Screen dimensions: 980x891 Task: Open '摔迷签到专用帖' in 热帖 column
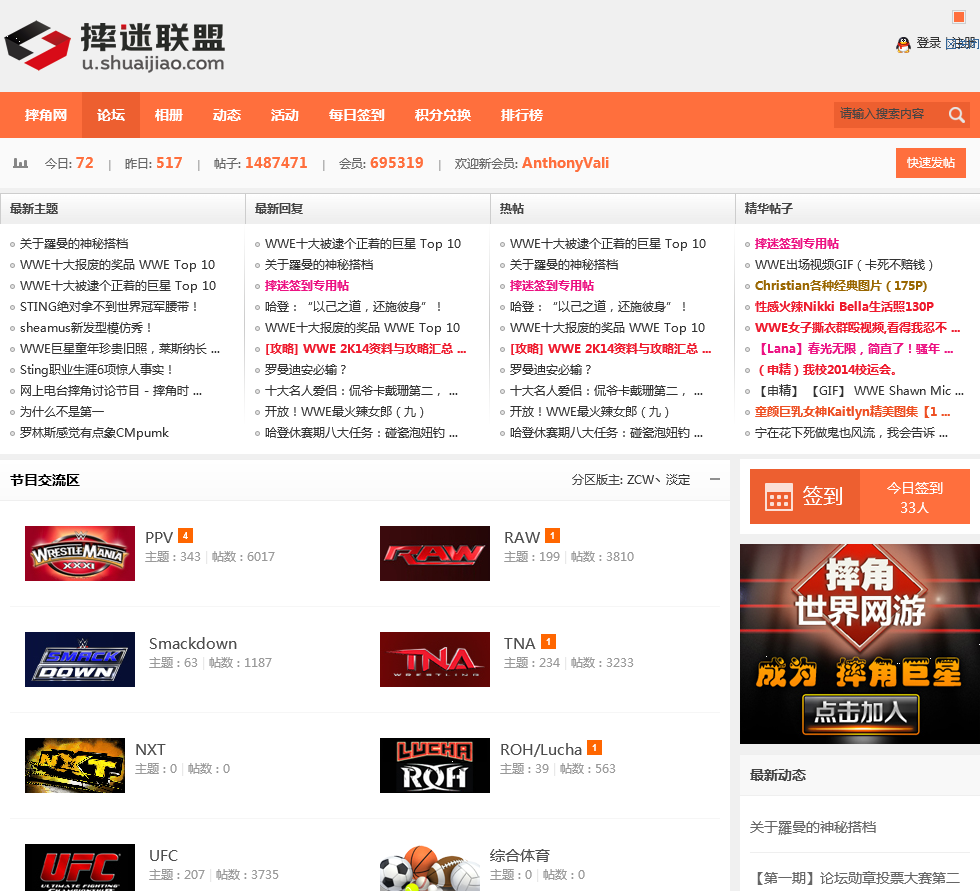pos(552,286)
